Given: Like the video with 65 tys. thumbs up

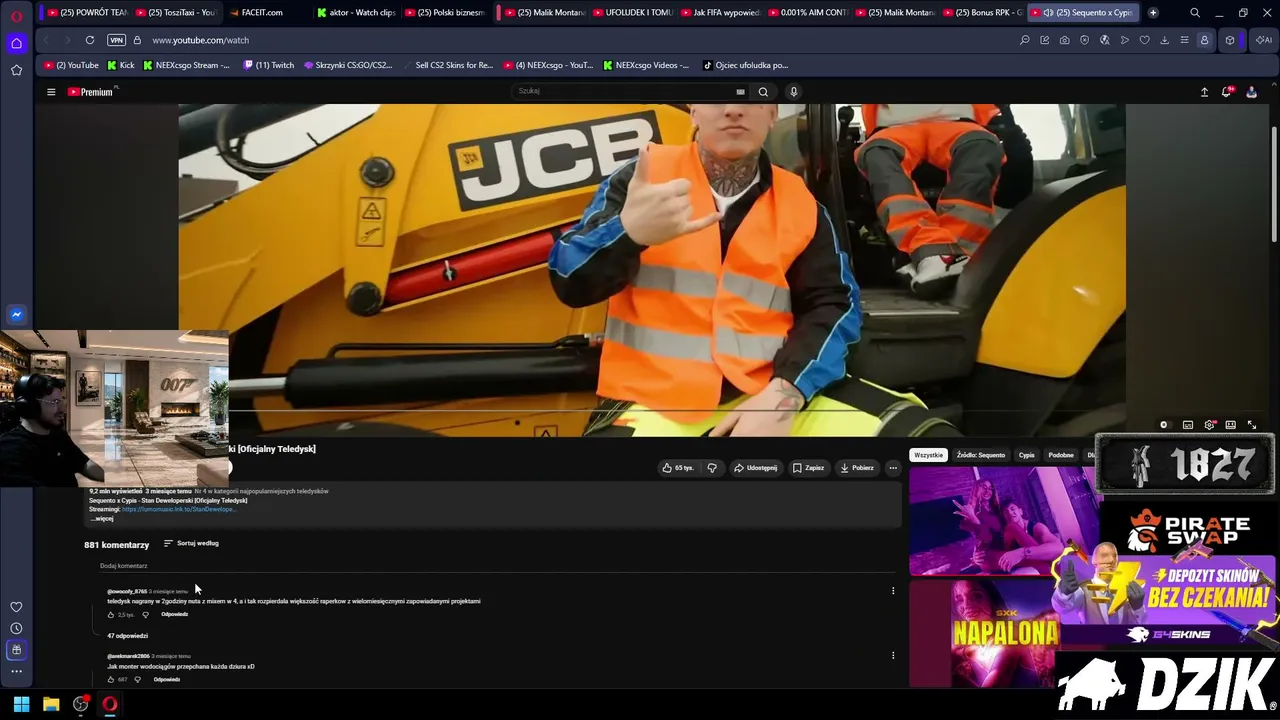Looking at the screenshot, I should point(678,468).
